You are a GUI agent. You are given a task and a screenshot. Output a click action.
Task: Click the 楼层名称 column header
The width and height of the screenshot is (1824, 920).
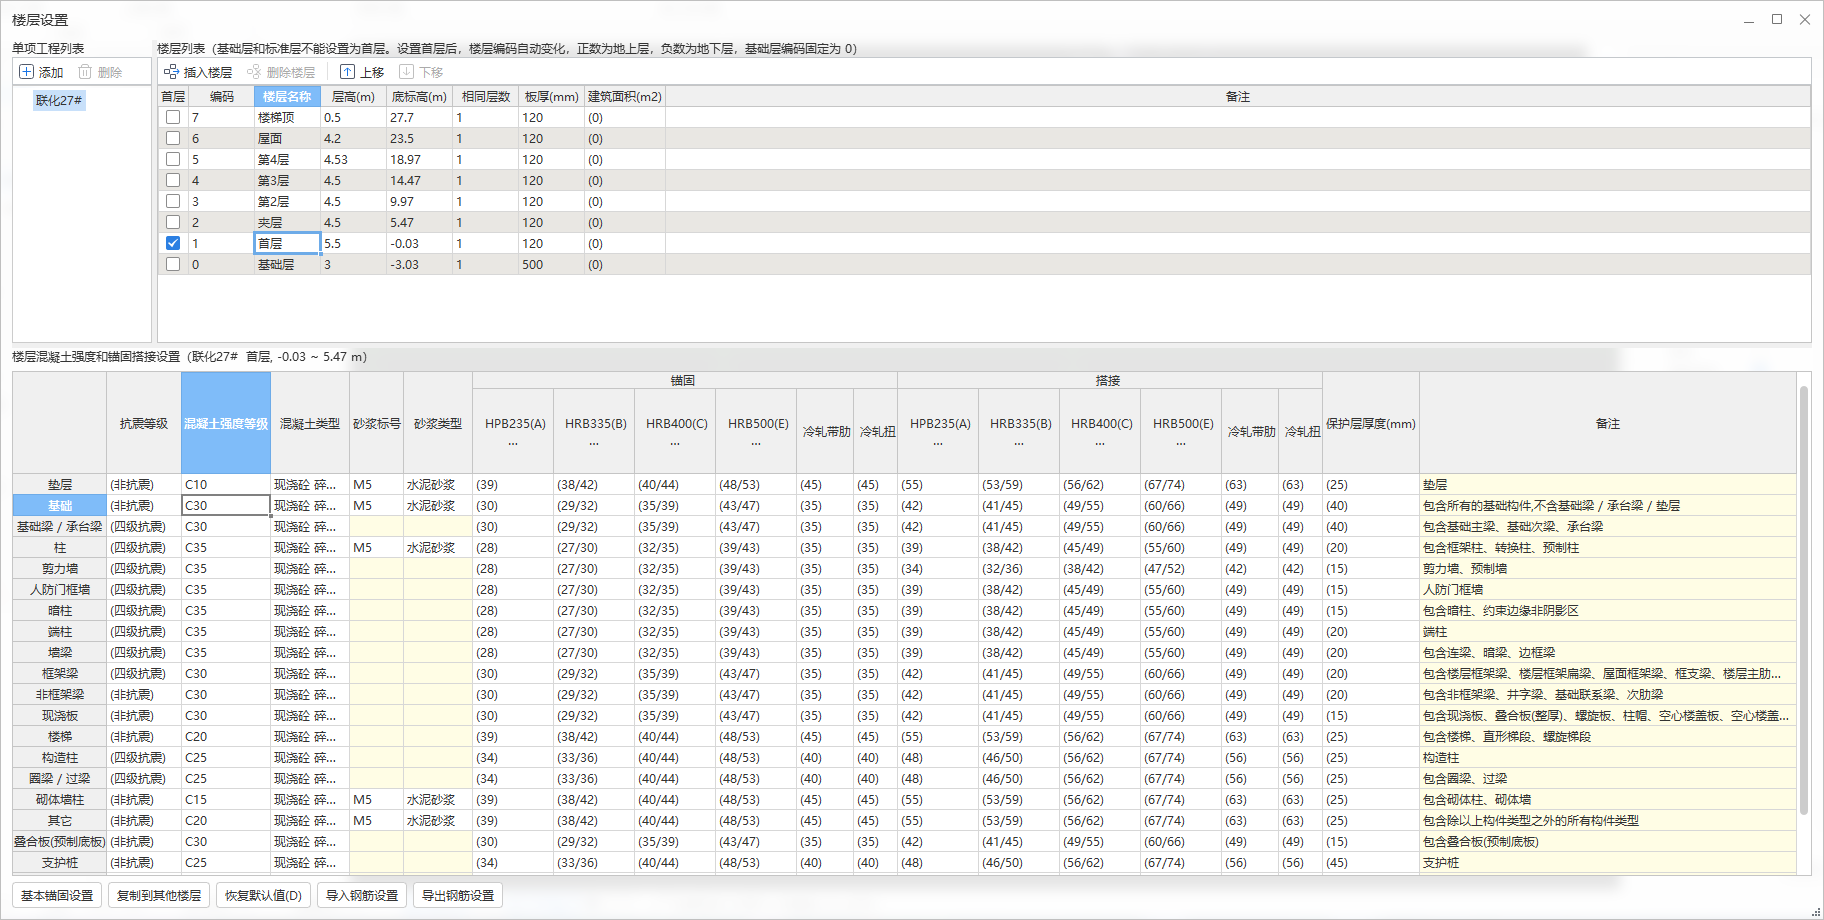tap(287, 96)
